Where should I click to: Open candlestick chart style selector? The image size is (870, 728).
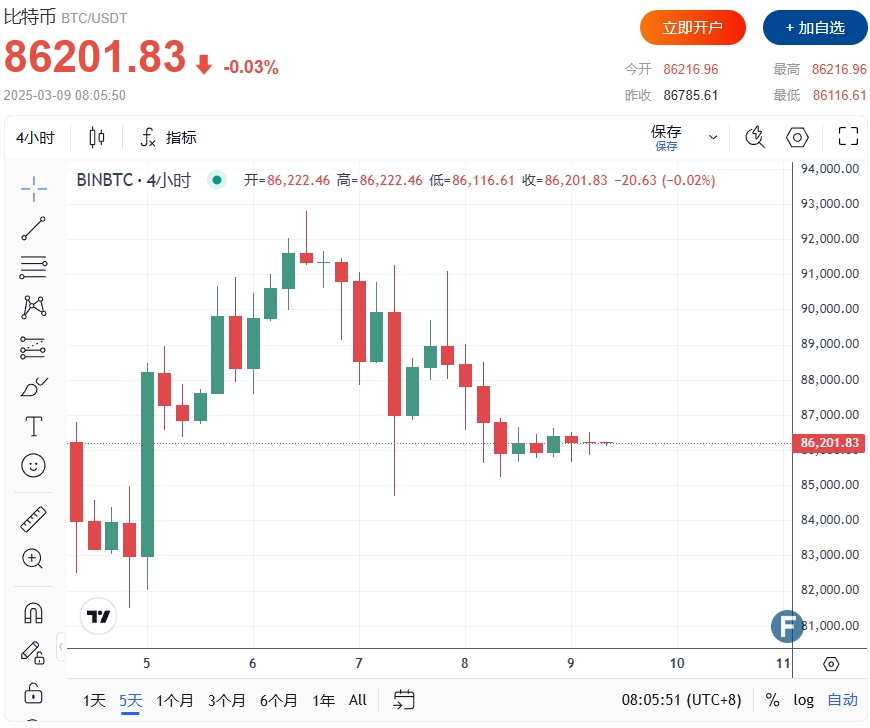[x=97, y=137]
